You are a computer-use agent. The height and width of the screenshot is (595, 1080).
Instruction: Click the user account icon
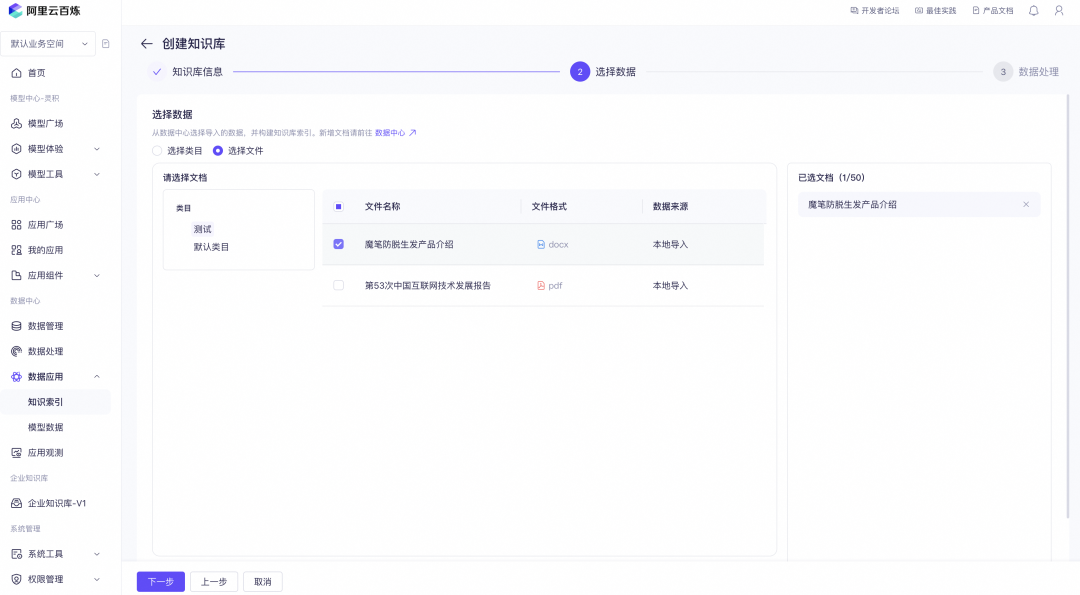(x=1059, y=11)
